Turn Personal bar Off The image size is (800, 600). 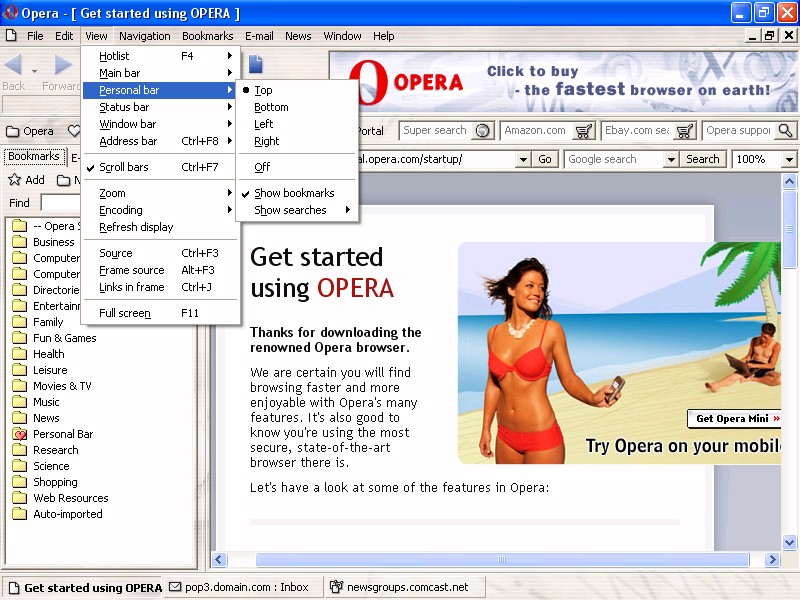pos(297,167)
